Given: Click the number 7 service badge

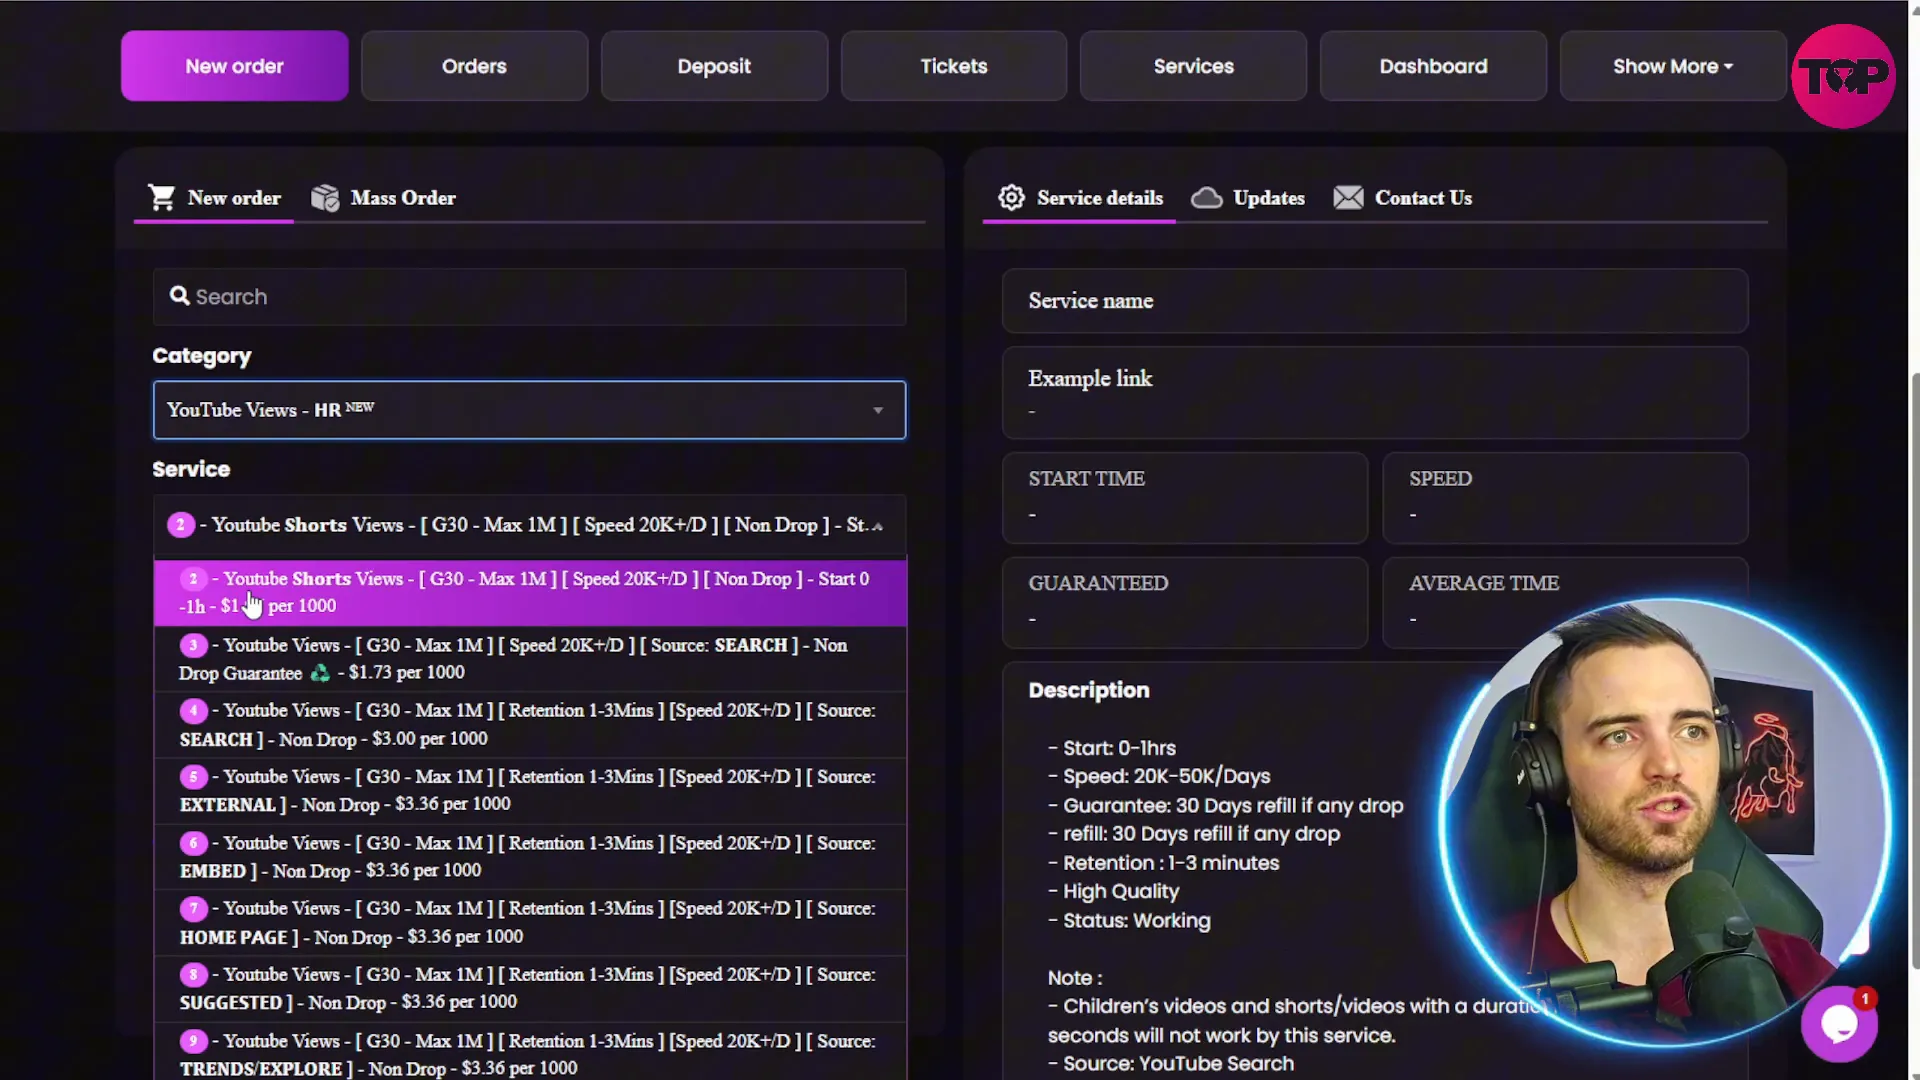Looking at the screenshot, I should pyautogui.click(x=193, y=909).
